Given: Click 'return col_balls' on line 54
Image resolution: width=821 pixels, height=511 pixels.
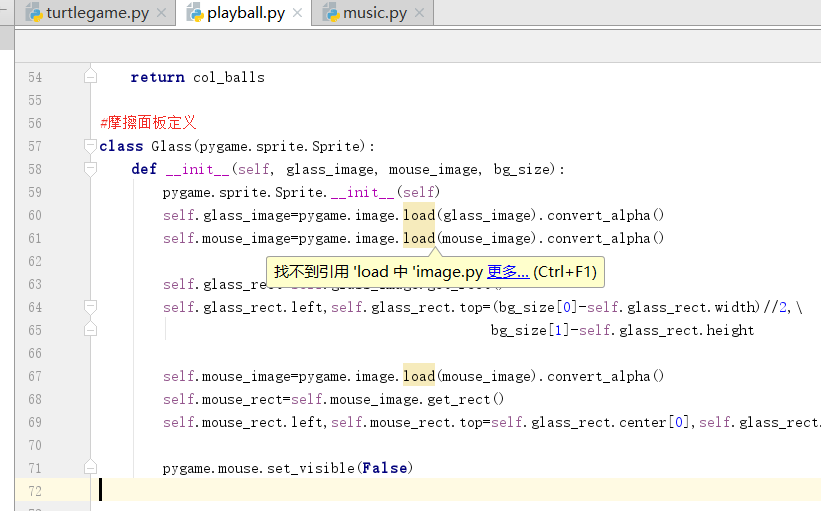Looking at the screenshot, I should pyautogui.click(x=197, y=77).
